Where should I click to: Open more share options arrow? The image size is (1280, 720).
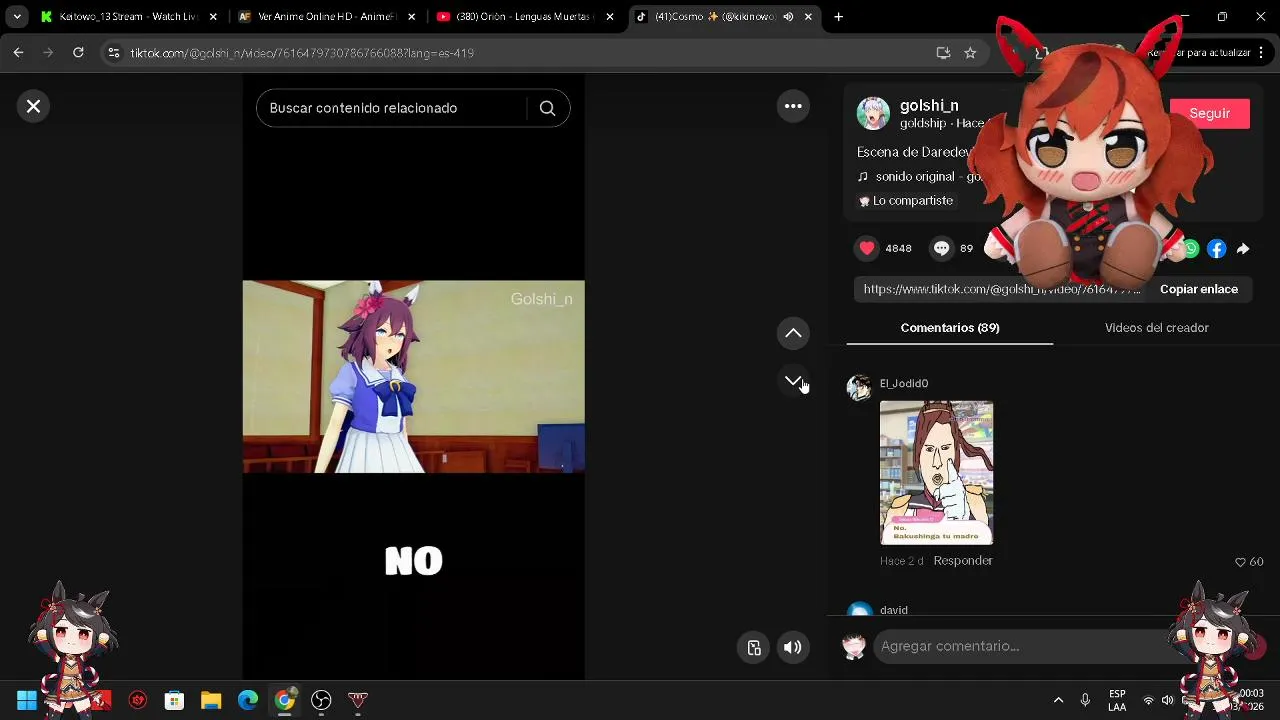coord(1243,249)
